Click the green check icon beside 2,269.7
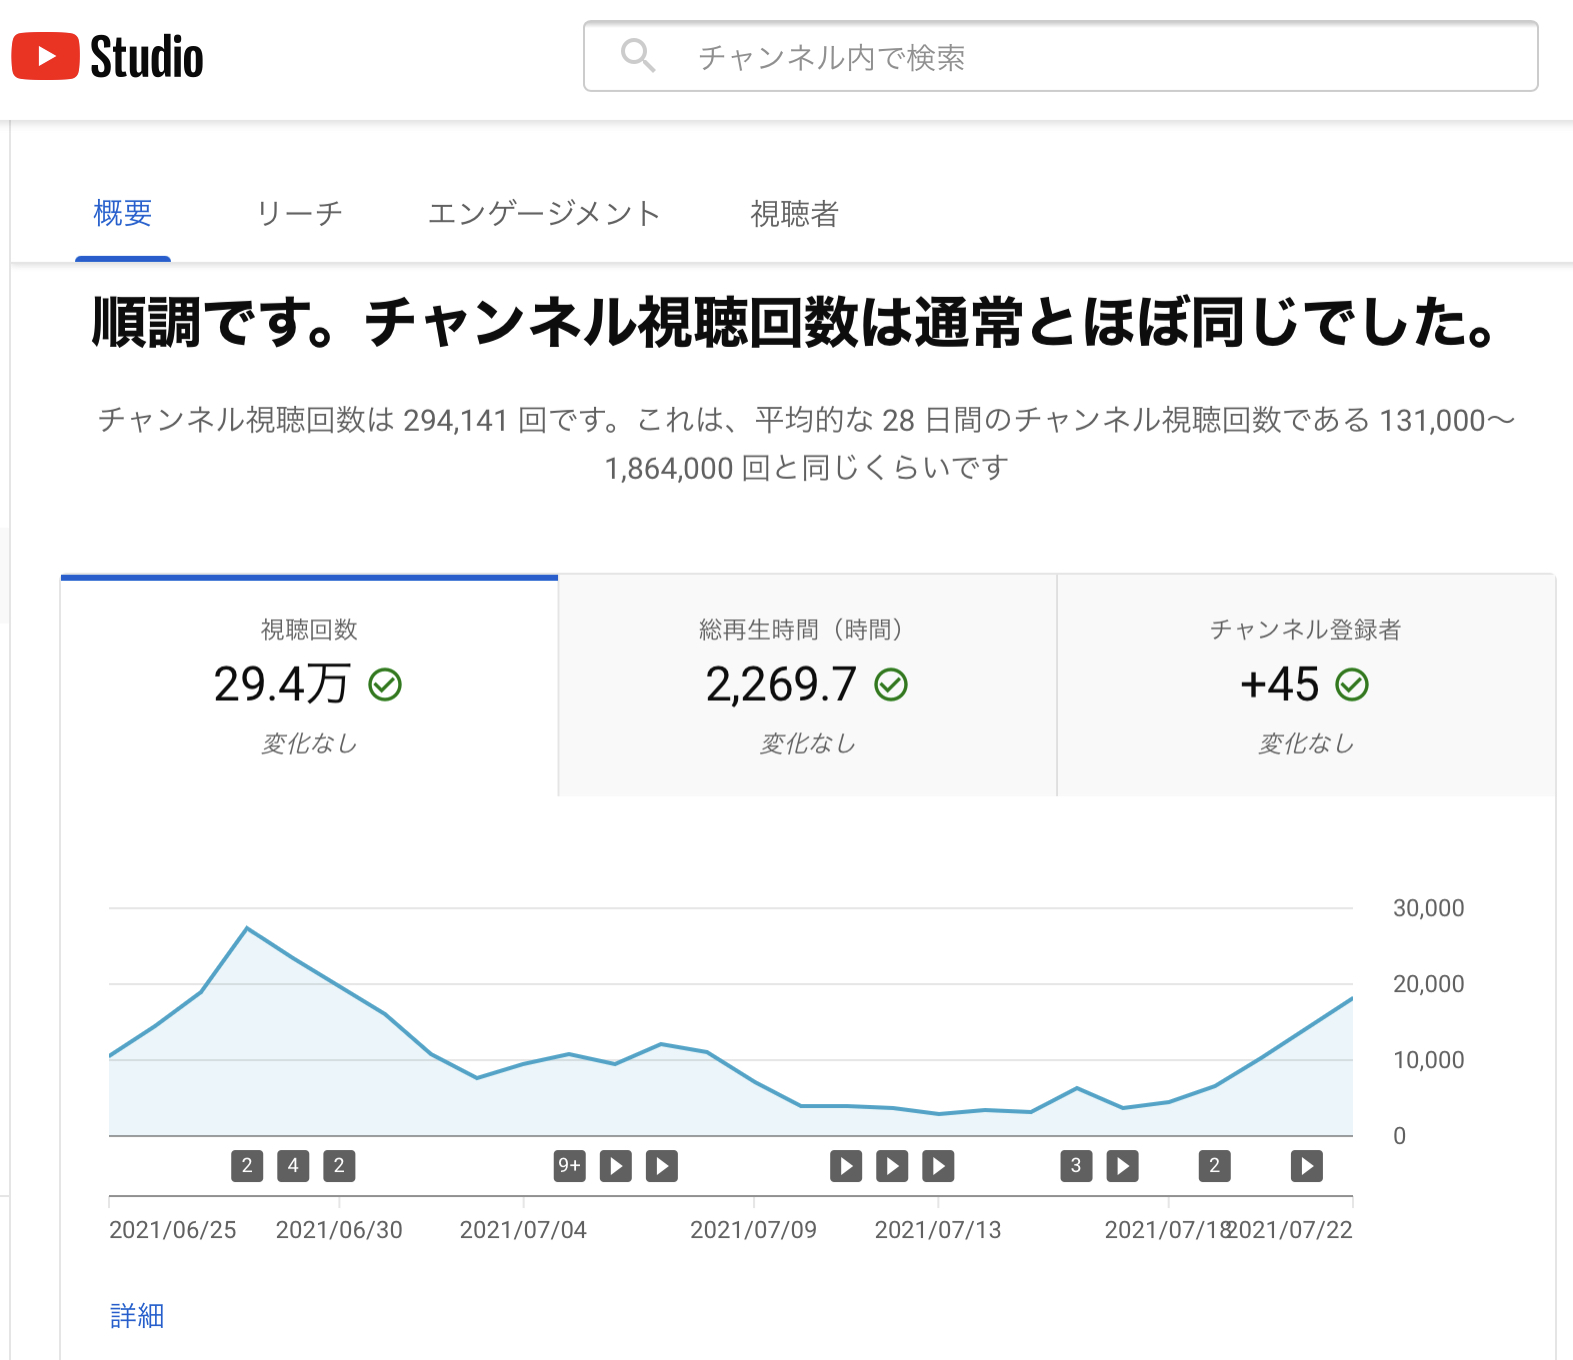The image size is (1573, 1360). (x=891, y=685)
